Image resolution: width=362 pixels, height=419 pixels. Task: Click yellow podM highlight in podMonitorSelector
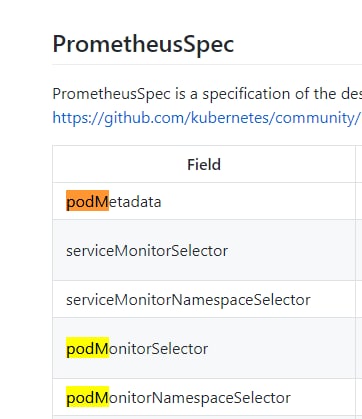point(87,347)
